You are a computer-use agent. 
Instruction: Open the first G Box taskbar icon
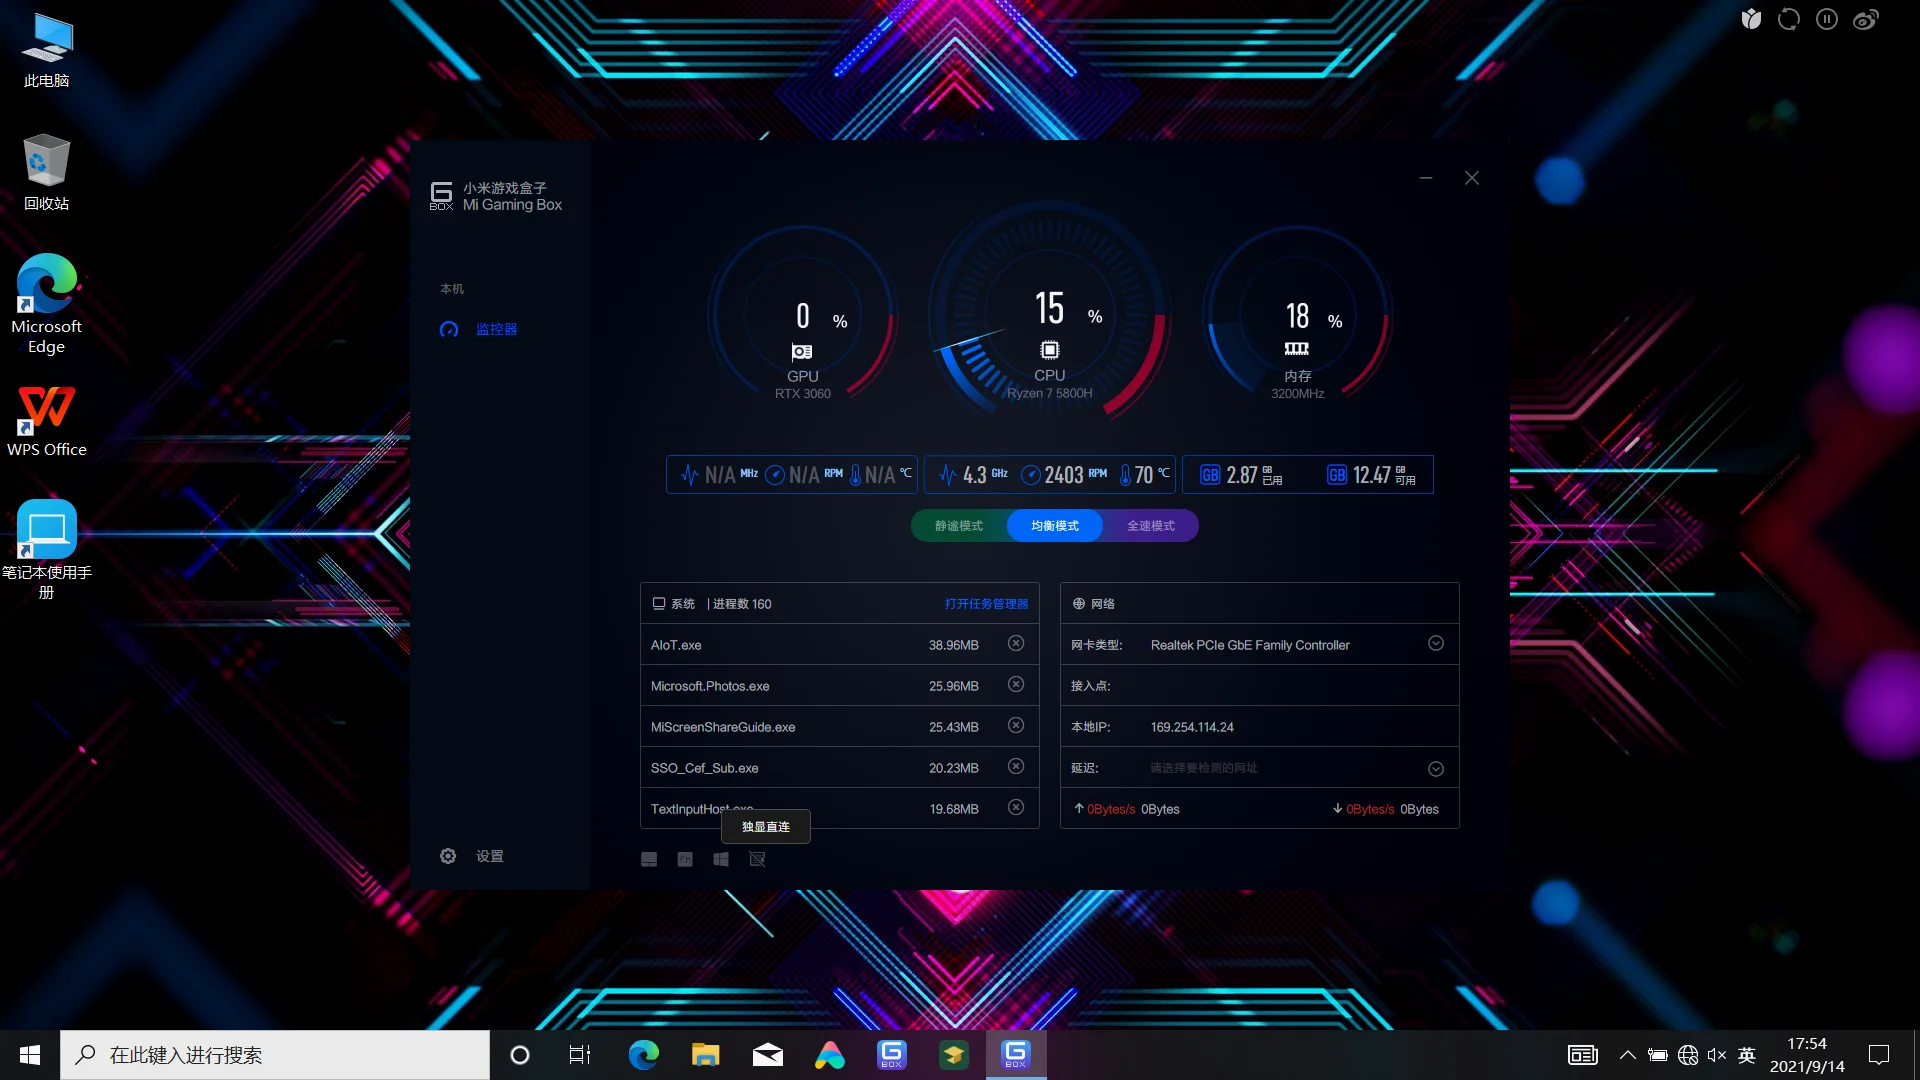pos(892,1055)
